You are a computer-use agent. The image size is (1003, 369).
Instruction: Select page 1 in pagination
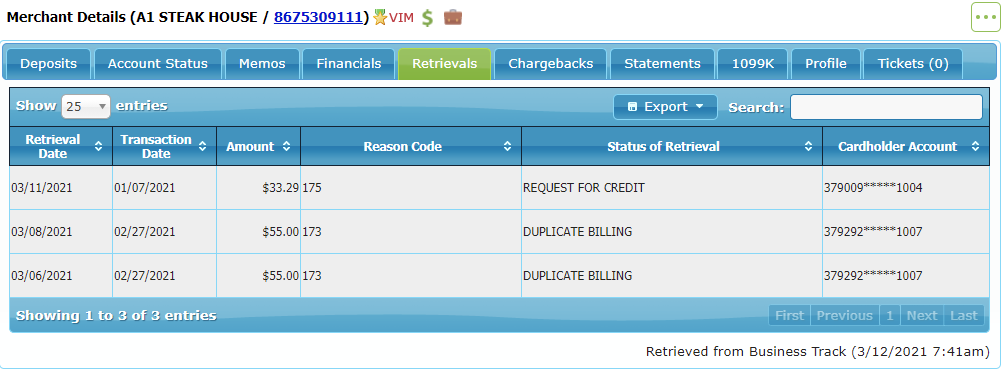pos(890,315)
